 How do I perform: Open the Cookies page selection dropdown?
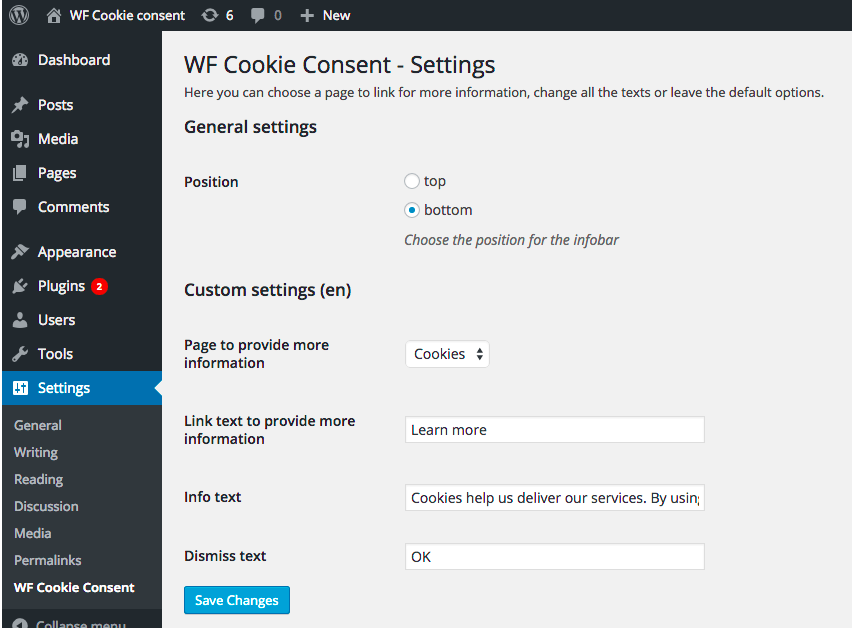tap(447, 353)
